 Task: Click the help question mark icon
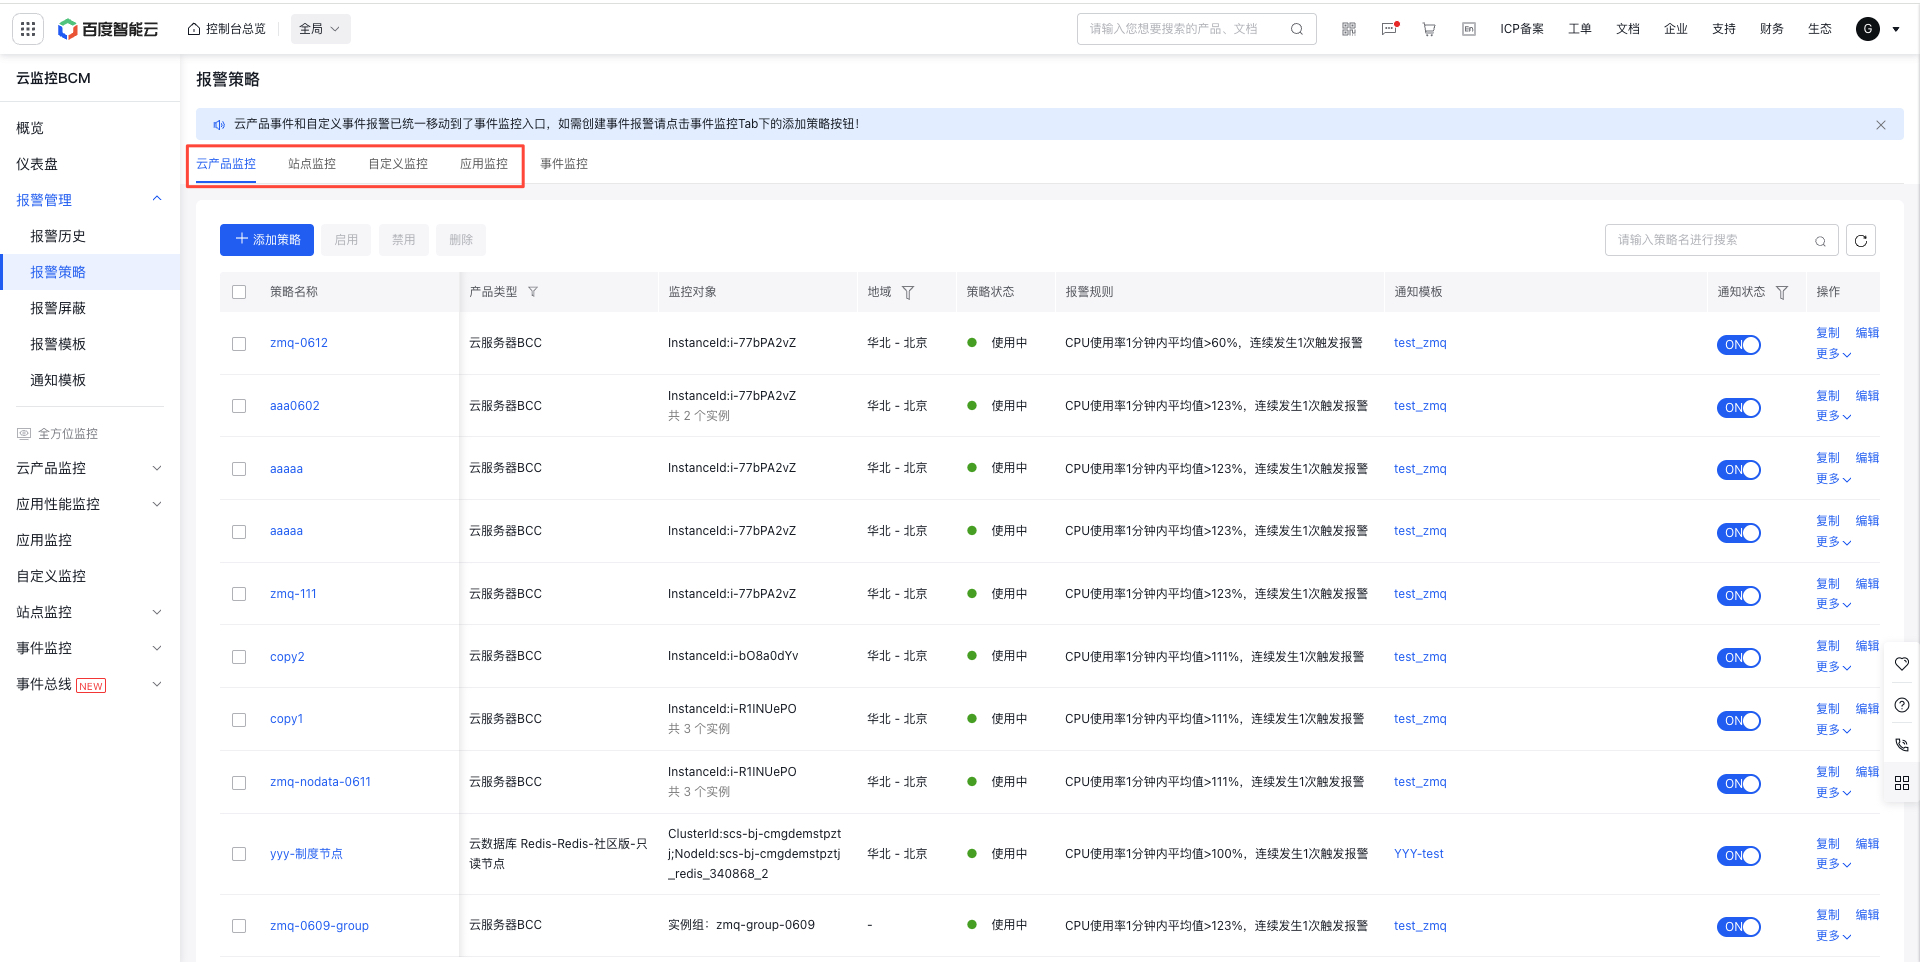pos(1902,705)
